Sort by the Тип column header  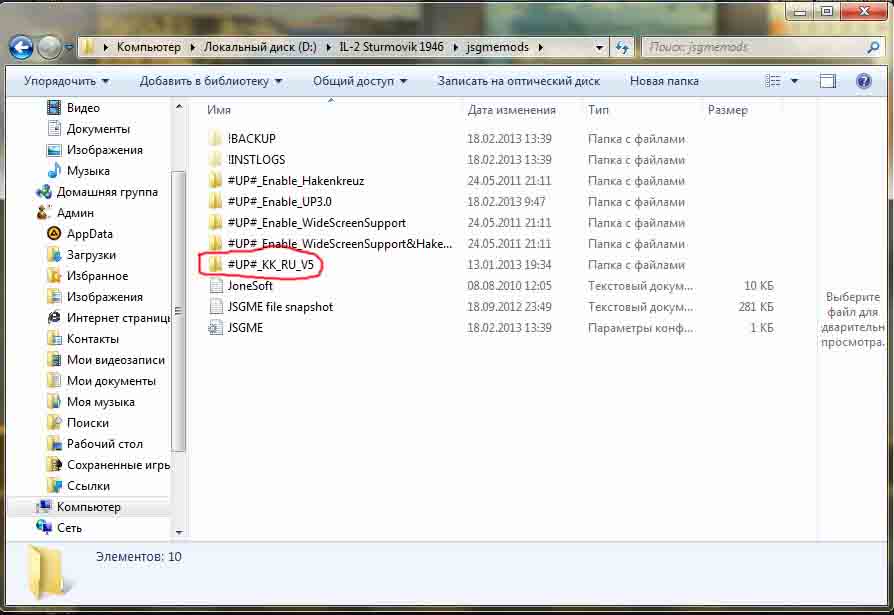598,110
